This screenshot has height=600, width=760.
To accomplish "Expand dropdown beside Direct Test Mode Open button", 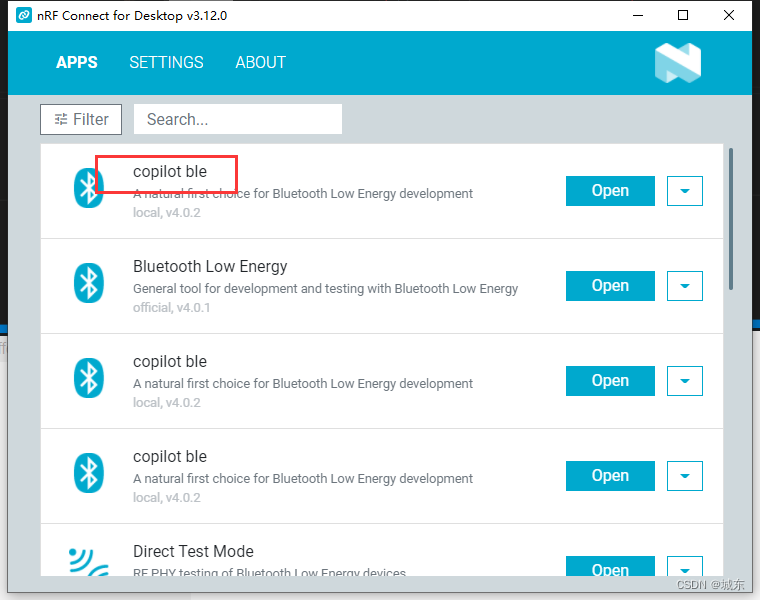I will pos(684,566).
